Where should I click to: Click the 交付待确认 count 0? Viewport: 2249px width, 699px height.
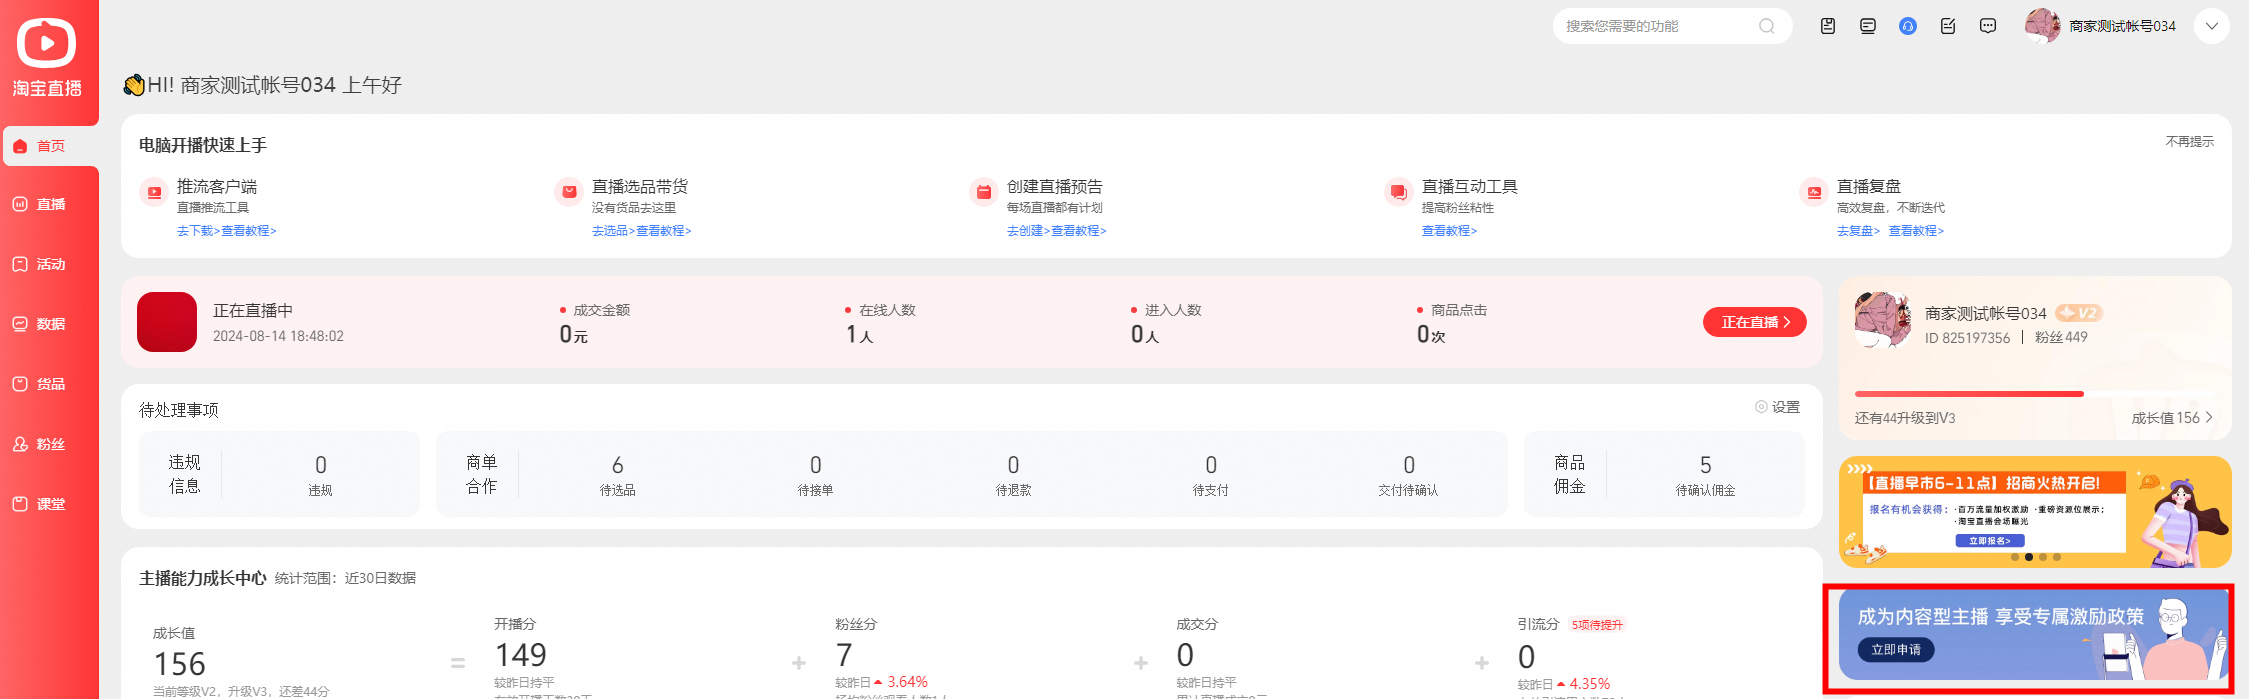tap(1409, 465)
